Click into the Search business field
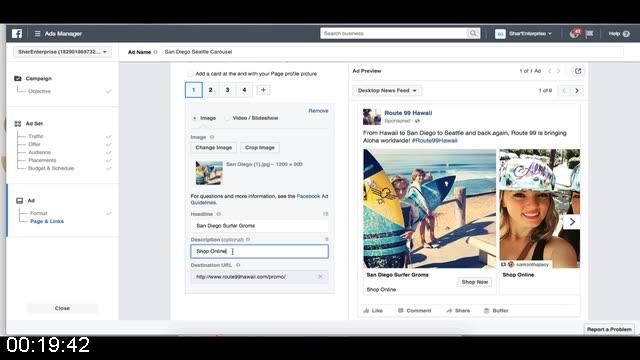 393,33
